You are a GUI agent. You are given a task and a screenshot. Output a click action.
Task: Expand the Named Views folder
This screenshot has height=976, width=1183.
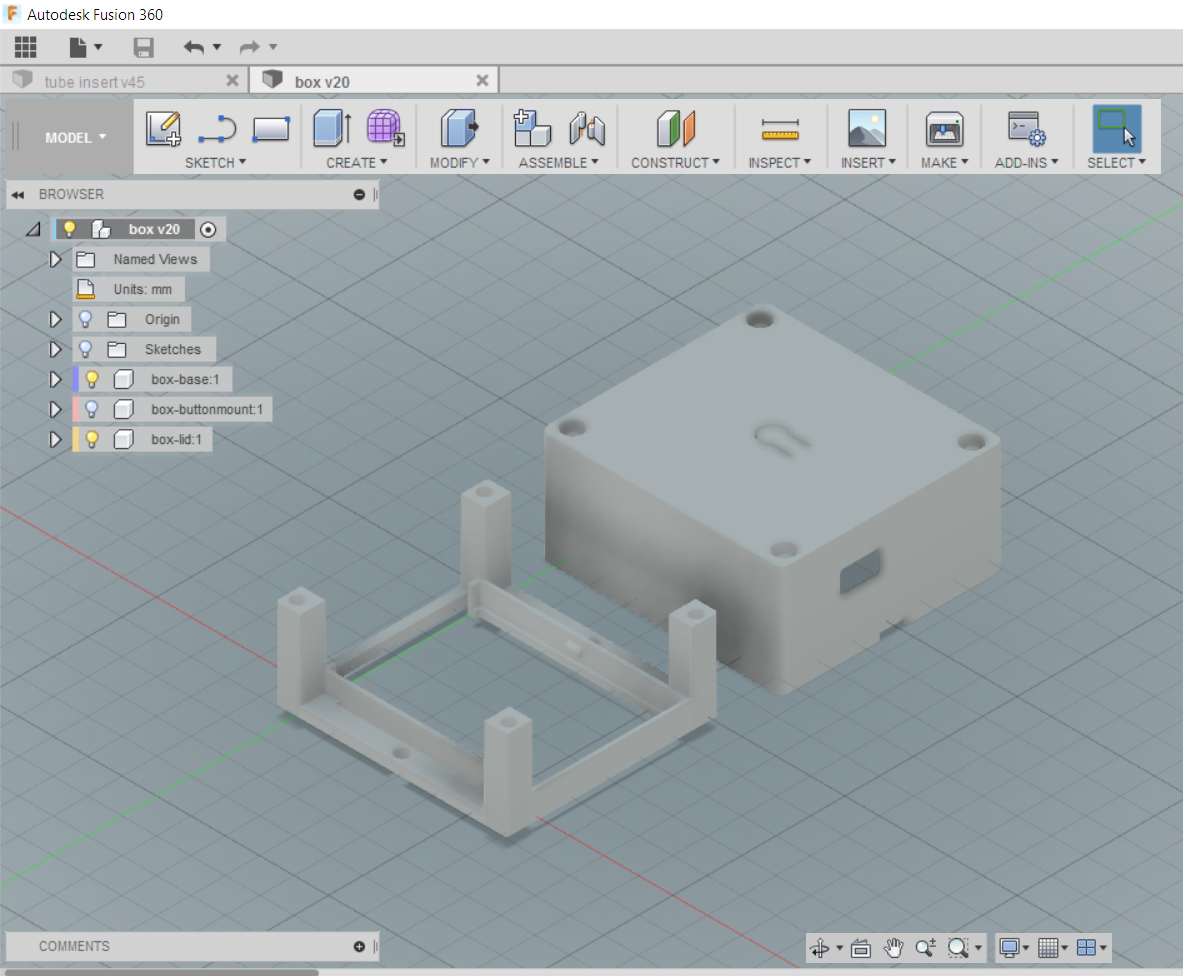click(x=55, y=259)
